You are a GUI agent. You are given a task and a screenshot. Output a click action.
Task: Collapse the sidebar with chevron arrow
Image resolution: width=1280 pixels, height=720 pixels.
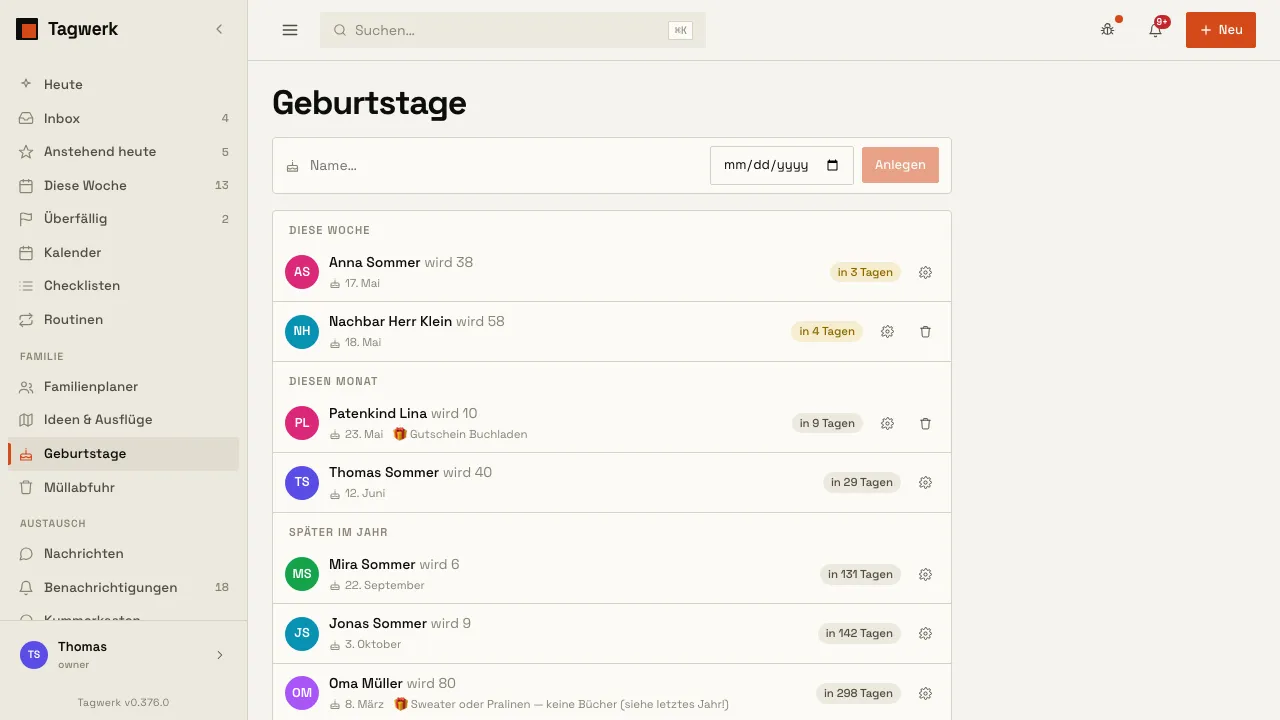(x=219, y=29)
